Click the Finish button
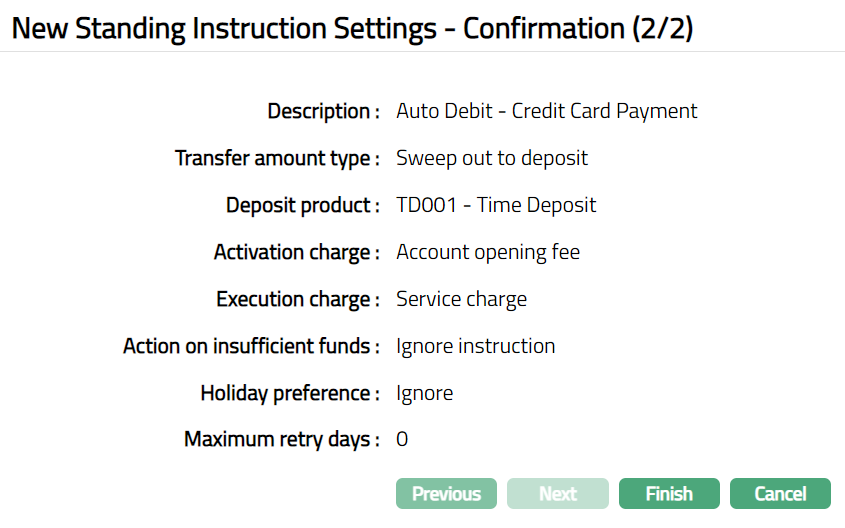Viewport: 845px width, 528px height. point(669,494)
